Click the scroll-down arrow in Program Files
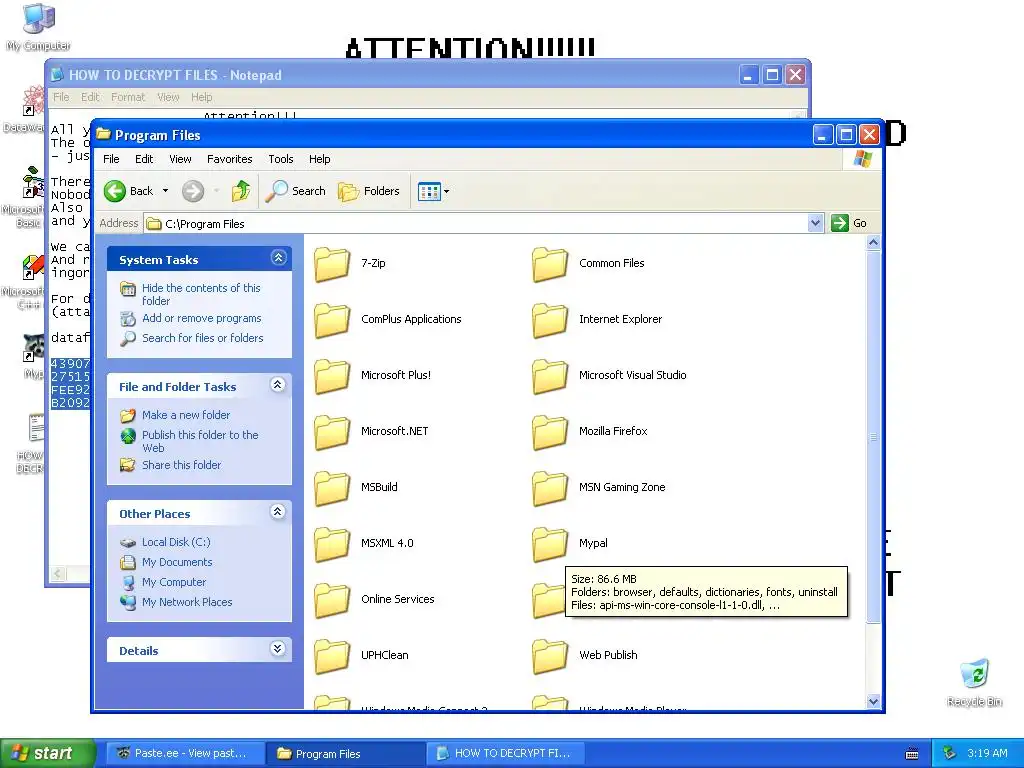Screen dimensions: 1024x768 (x=873, y=701)
